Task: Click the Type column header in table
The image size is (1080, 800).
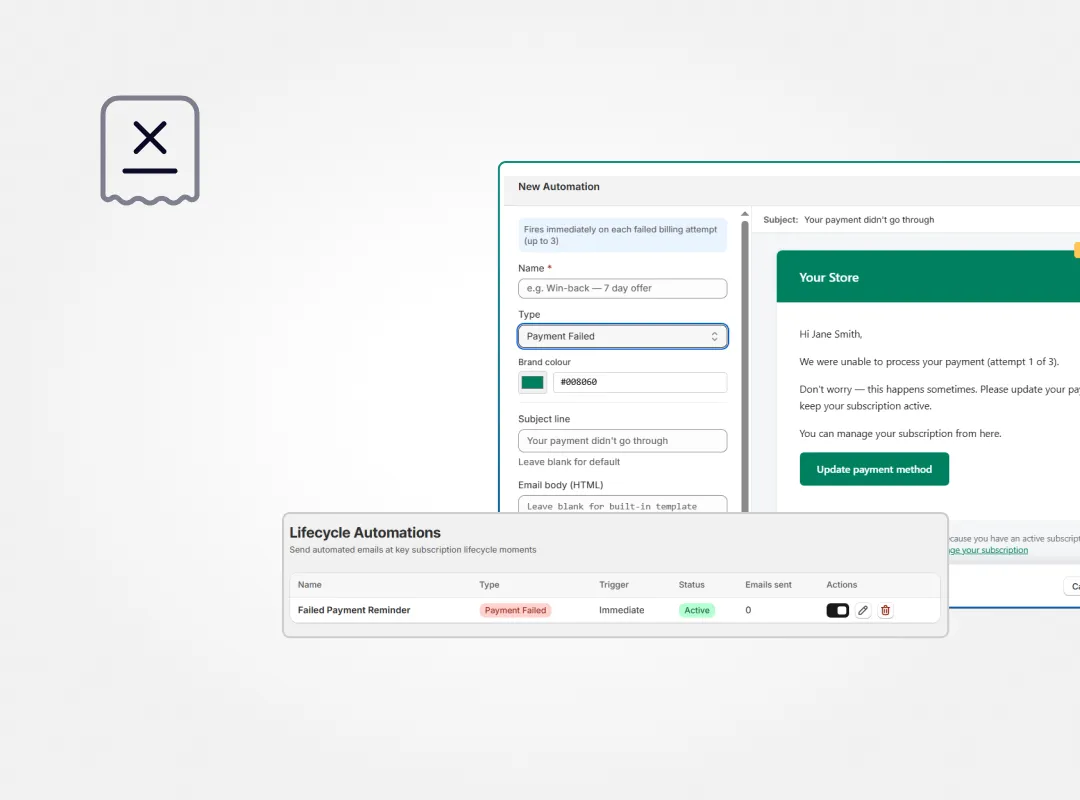Action: [x=489, y=585]
